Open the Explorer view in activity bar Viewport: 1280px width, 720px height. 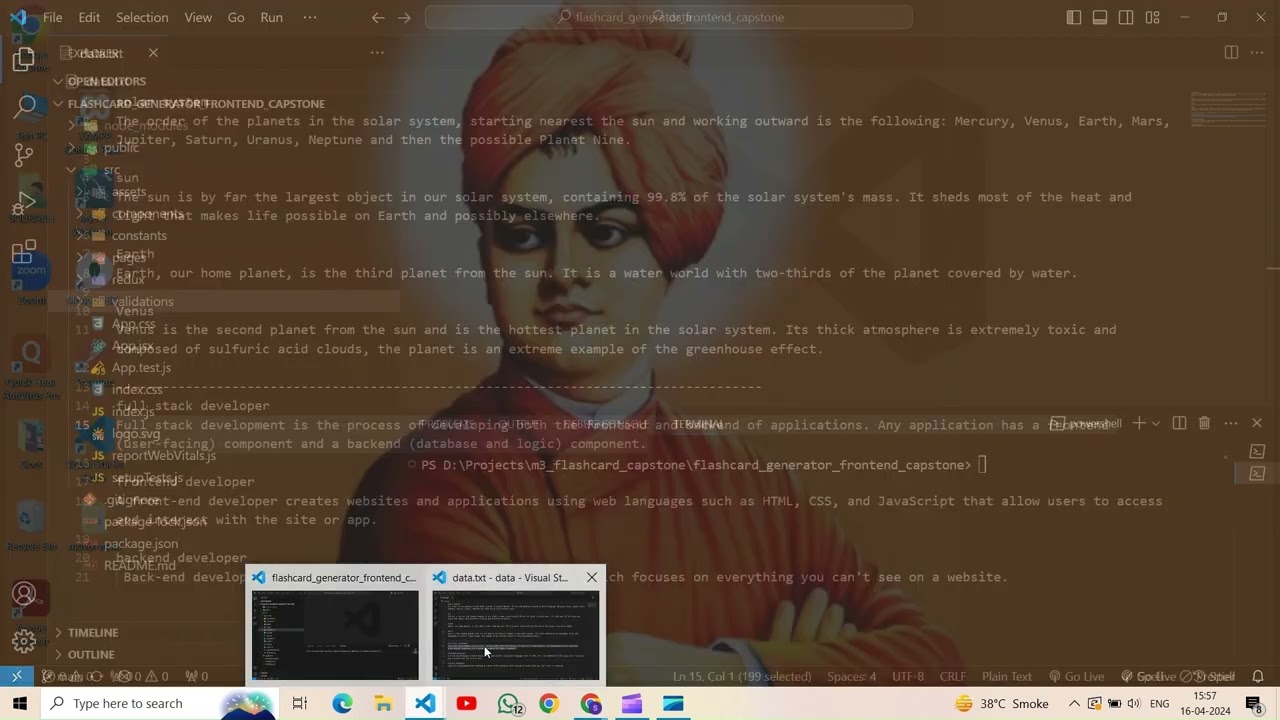(24, 60)
